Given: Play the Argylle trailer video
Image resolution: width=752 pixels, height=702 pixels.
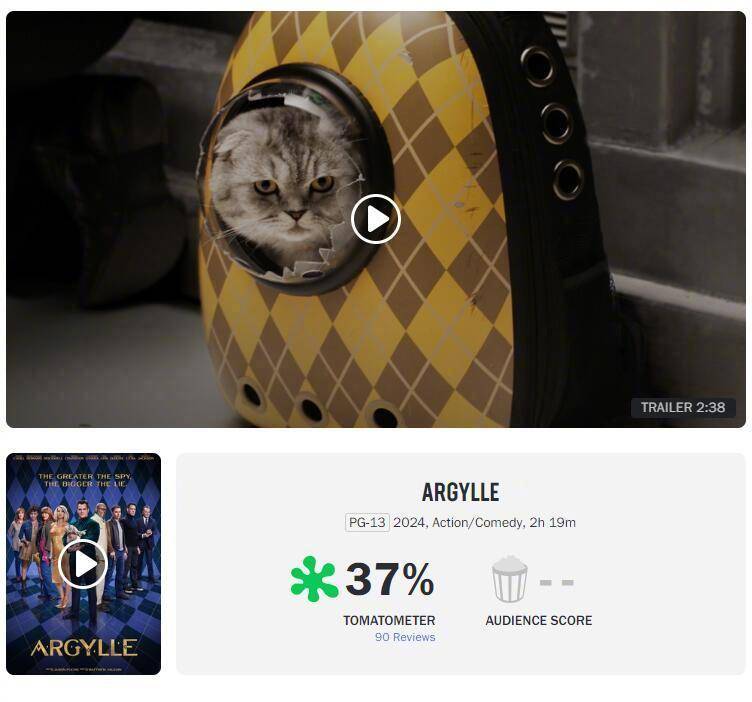Looking at the screenshot, I should pyautogui.click(x=376, y=219).
